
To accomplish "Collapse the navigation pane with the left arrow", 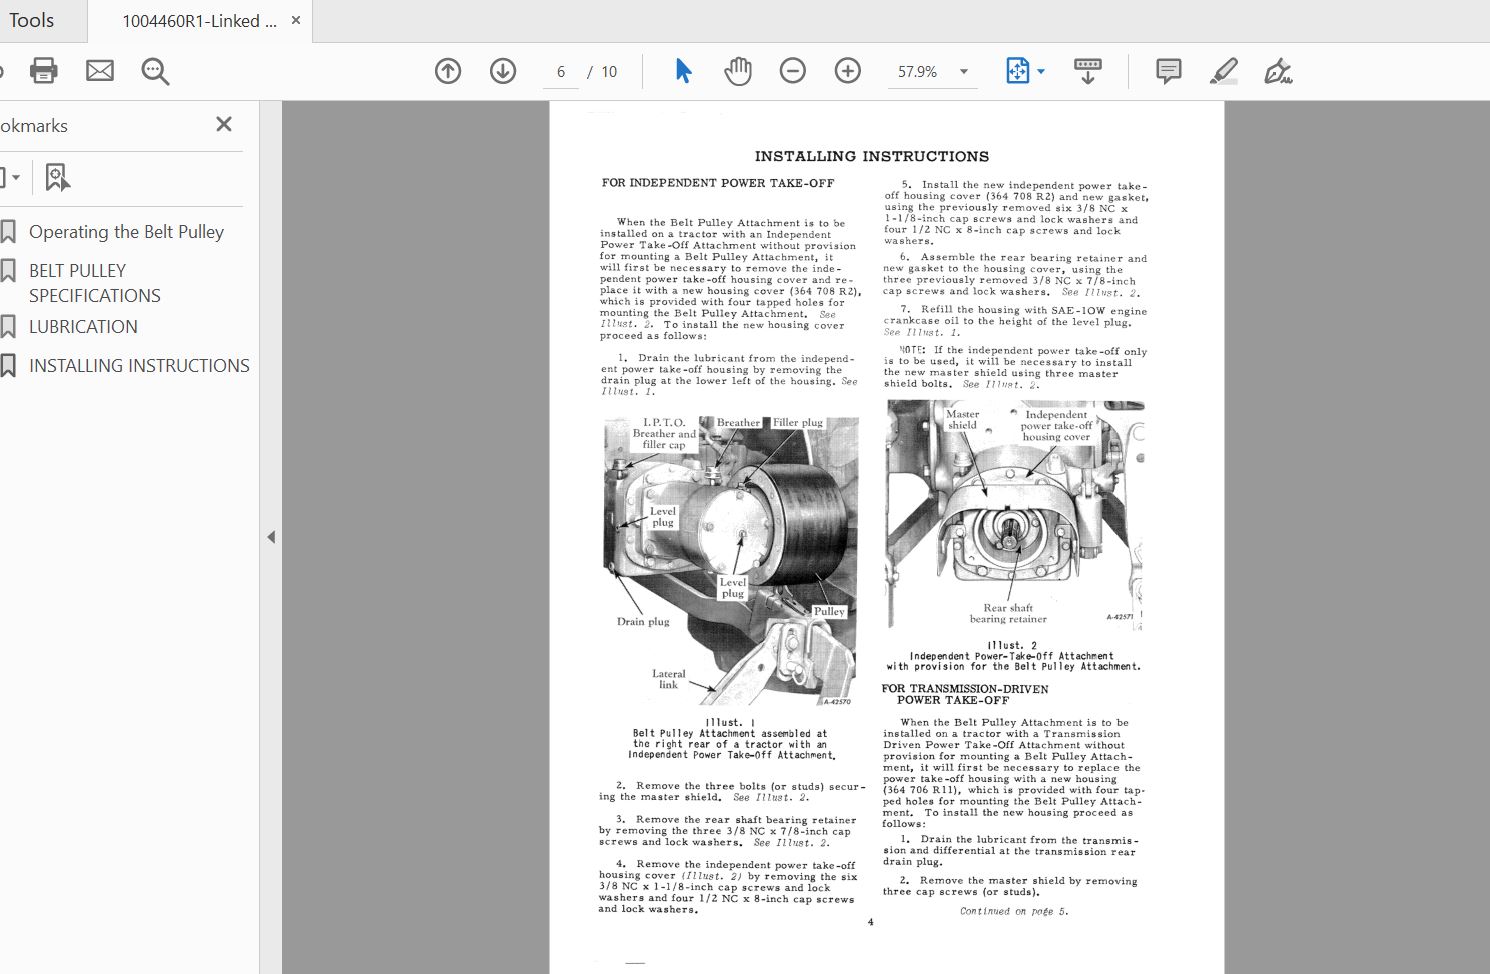I will (271, 537).
